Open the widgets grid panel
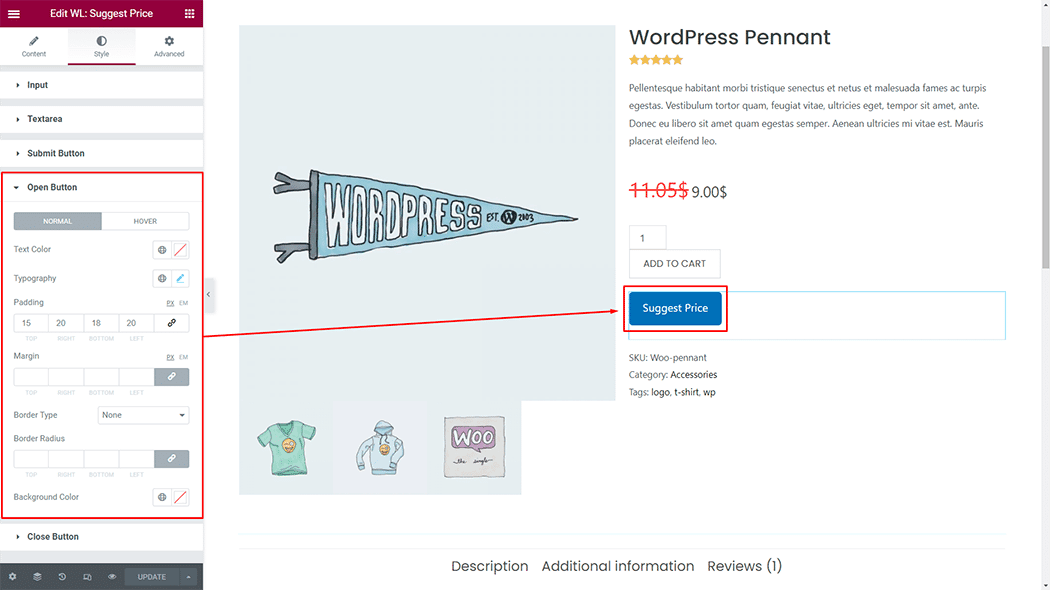This screenshot has width=1050, height=590. [189, 13]
